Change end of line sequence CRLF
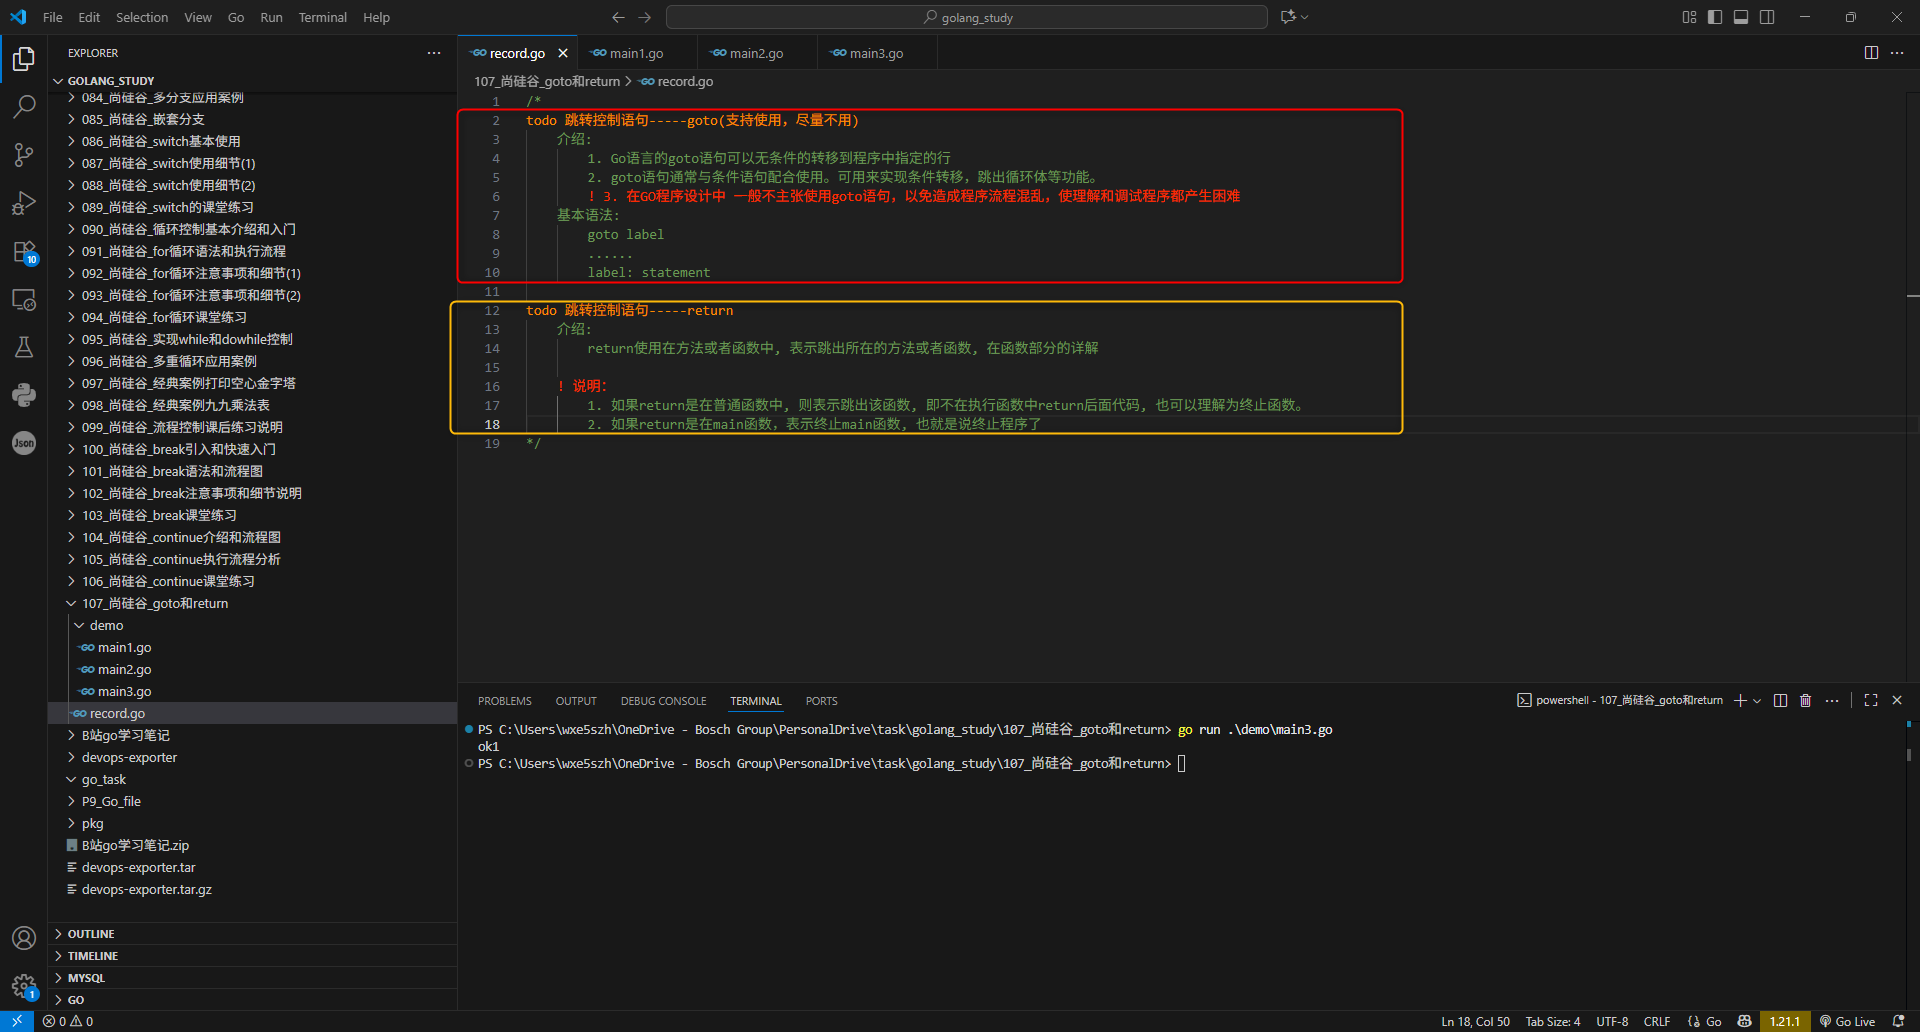This screenshot has width=1920, height=1032. point(1657,1021)
